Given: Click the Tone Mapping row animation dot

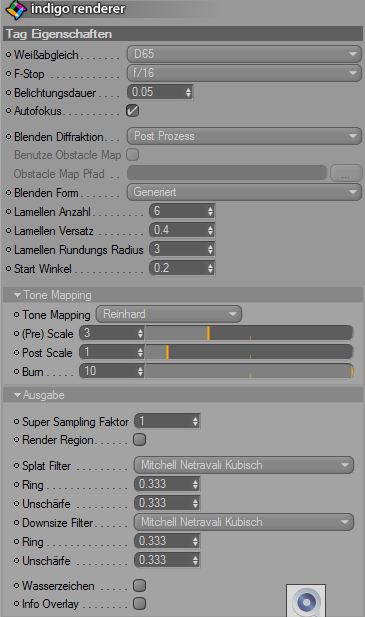Looking at the screenshot, I should pyautogui.click(x=17, y=315).
